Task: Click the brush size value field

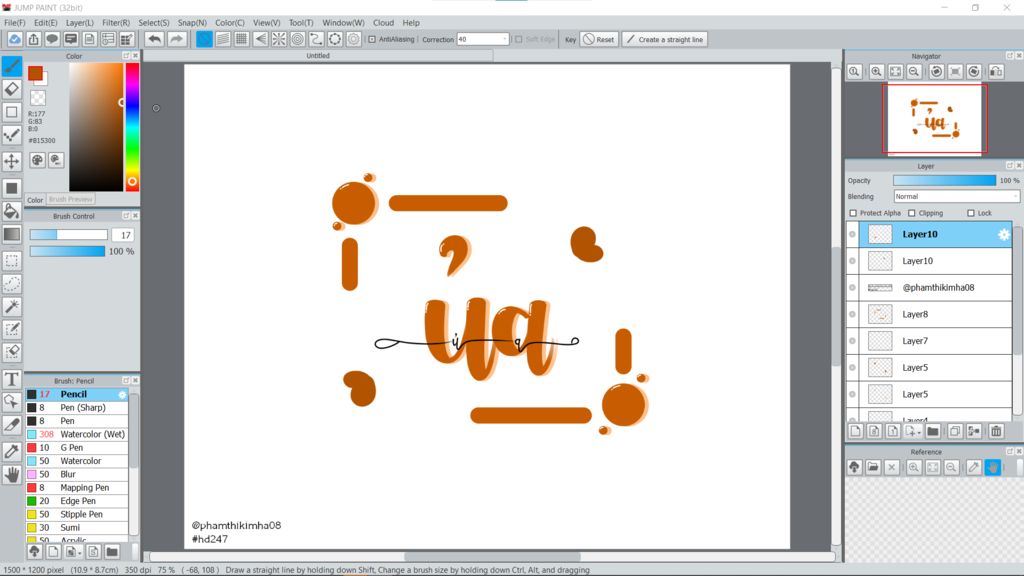Action: click(123, 235)
